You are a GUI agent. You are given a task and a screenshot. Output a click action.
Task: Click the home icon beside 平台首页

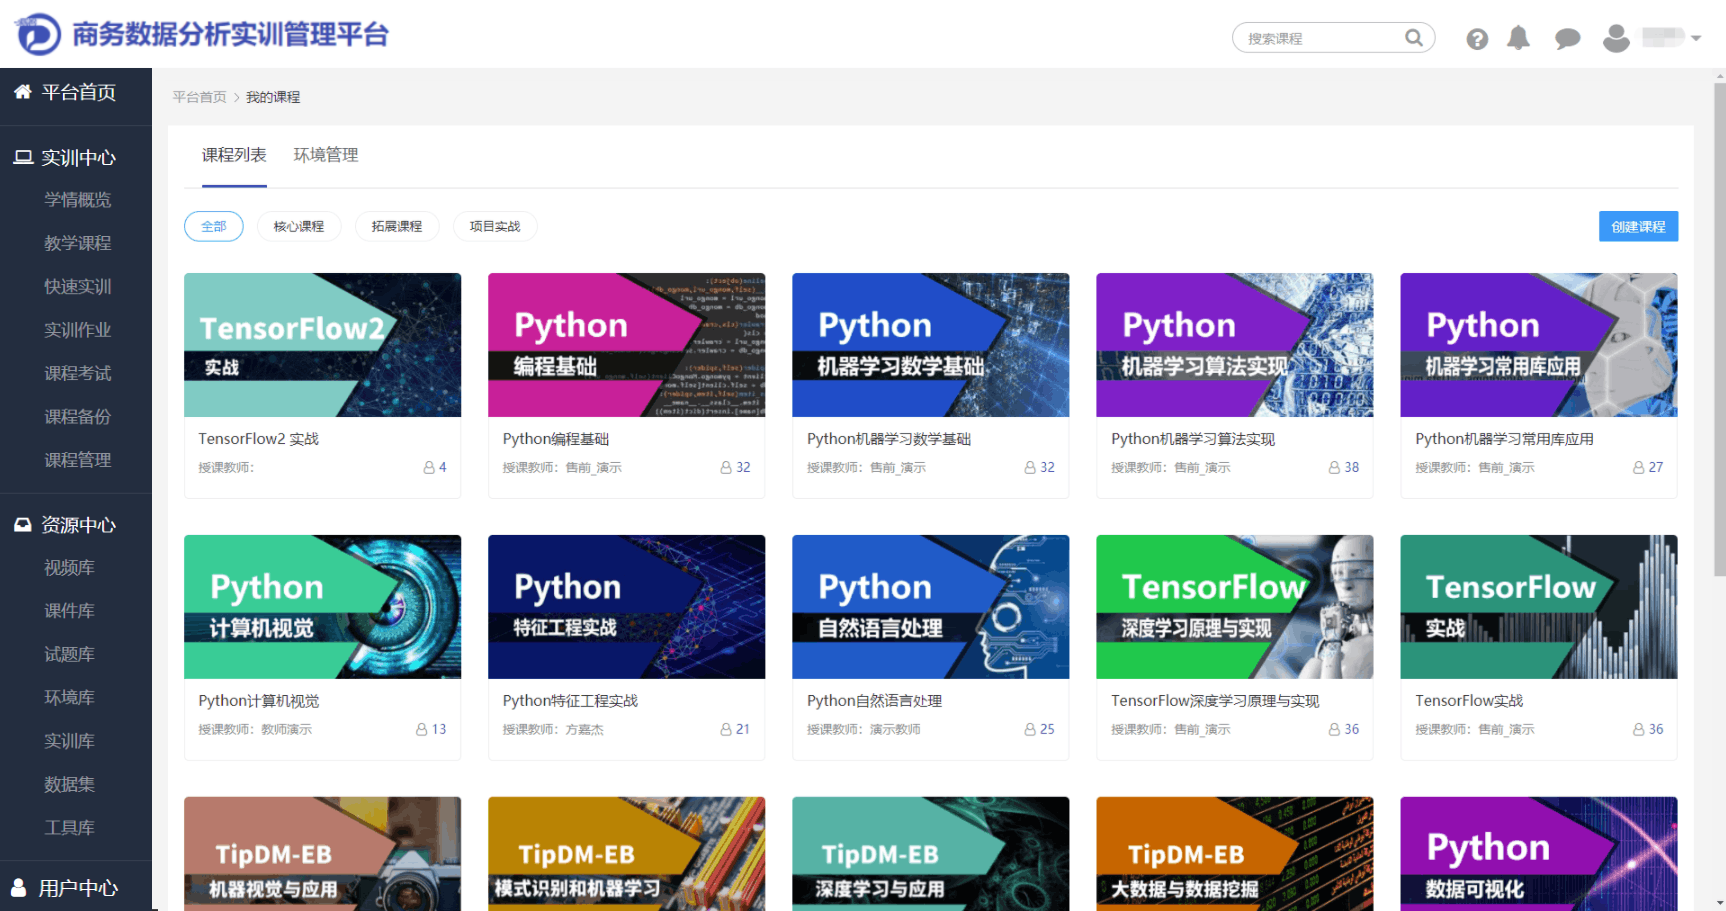coord(22,92)
